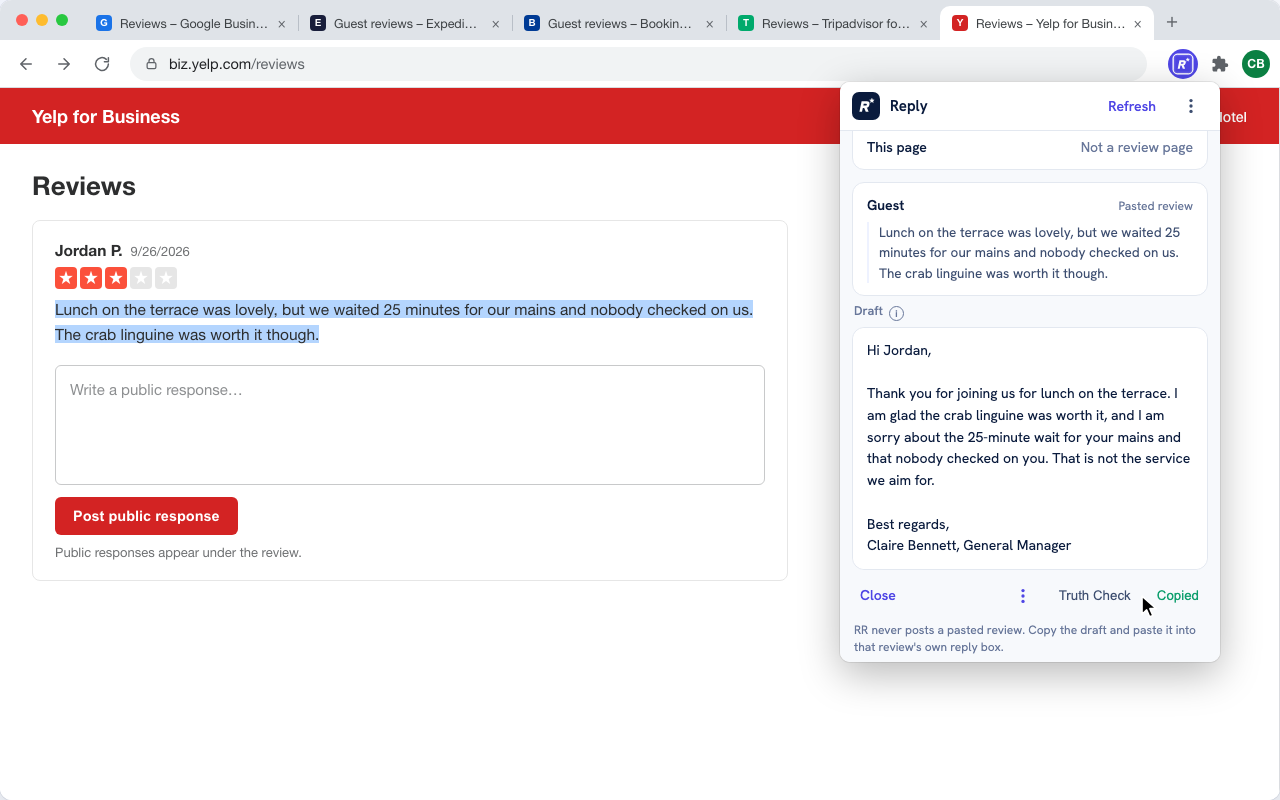Open the Reply panel header more-options menu
The height and width of the screenshot is (800, 1280).
[1191, 106]
